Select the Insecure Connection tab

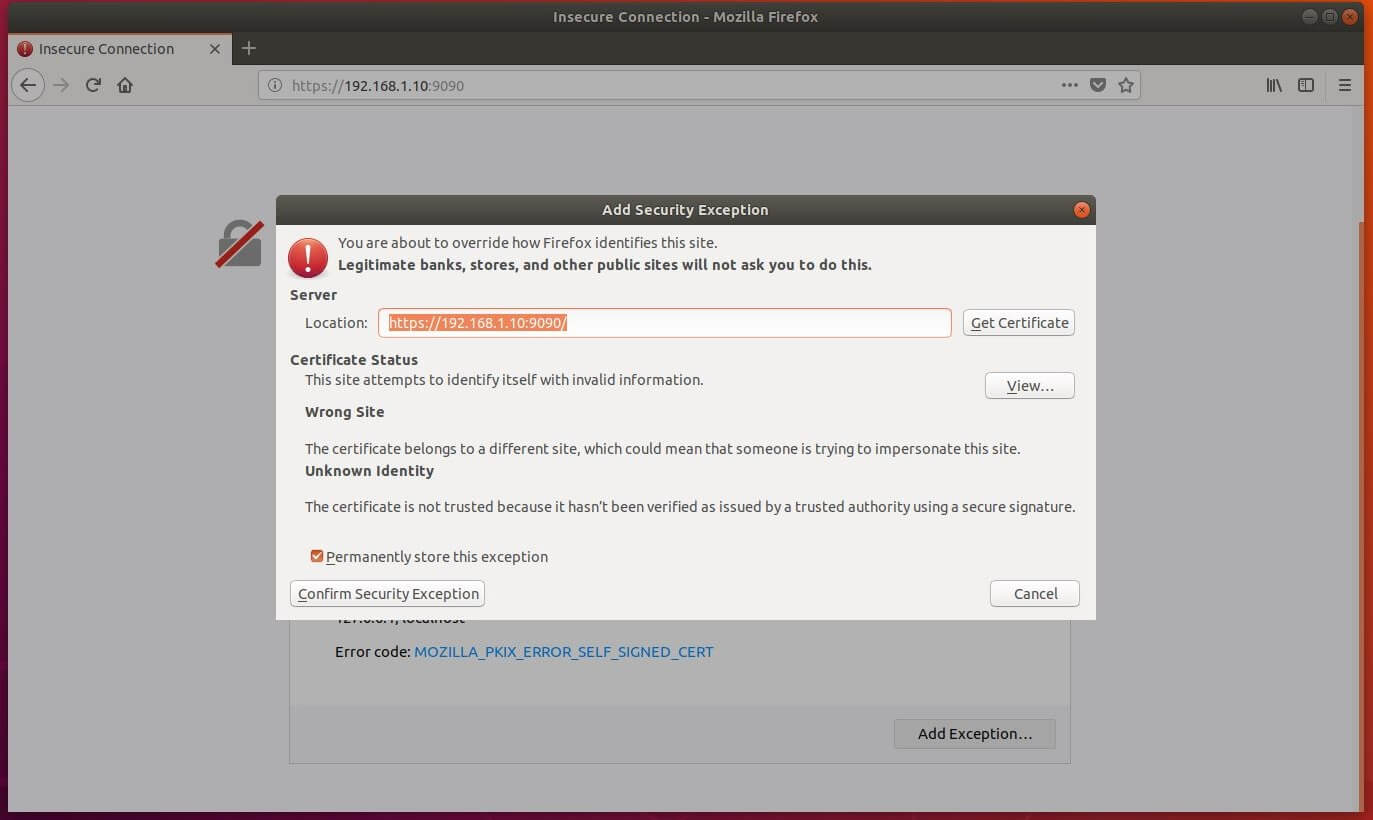pyautogui.click(x=106, y=49)
